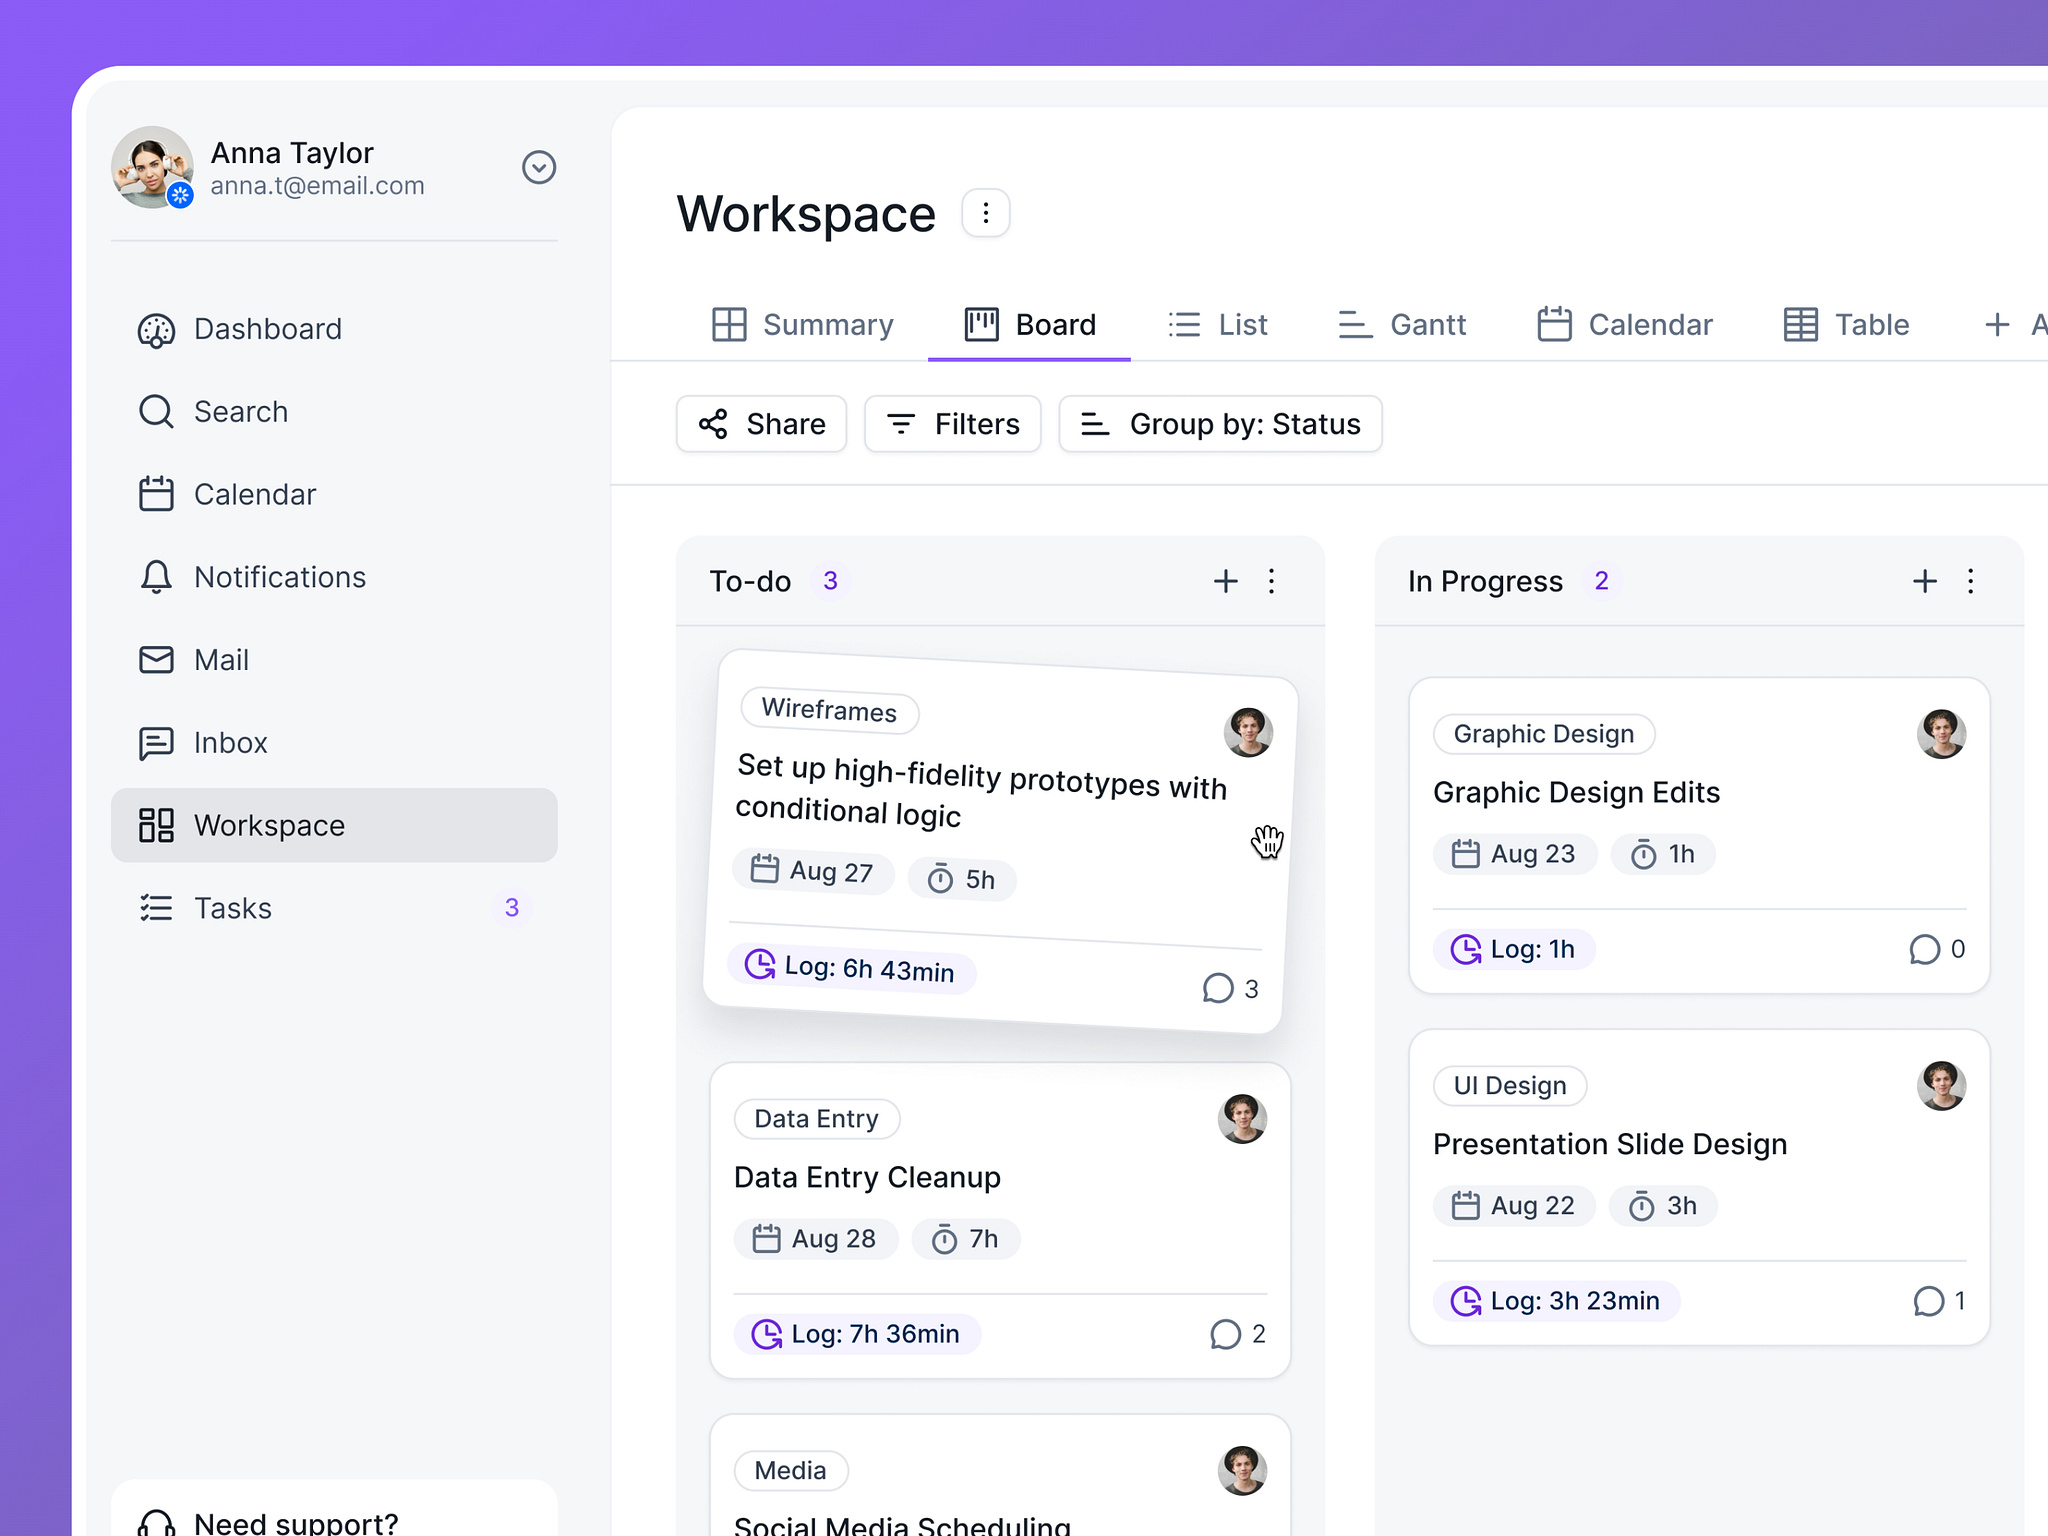Image resolution: width=2048 pixels, height=1536 pixels.
Task: Click the Search magnifier icon
Action: (156, 411)
